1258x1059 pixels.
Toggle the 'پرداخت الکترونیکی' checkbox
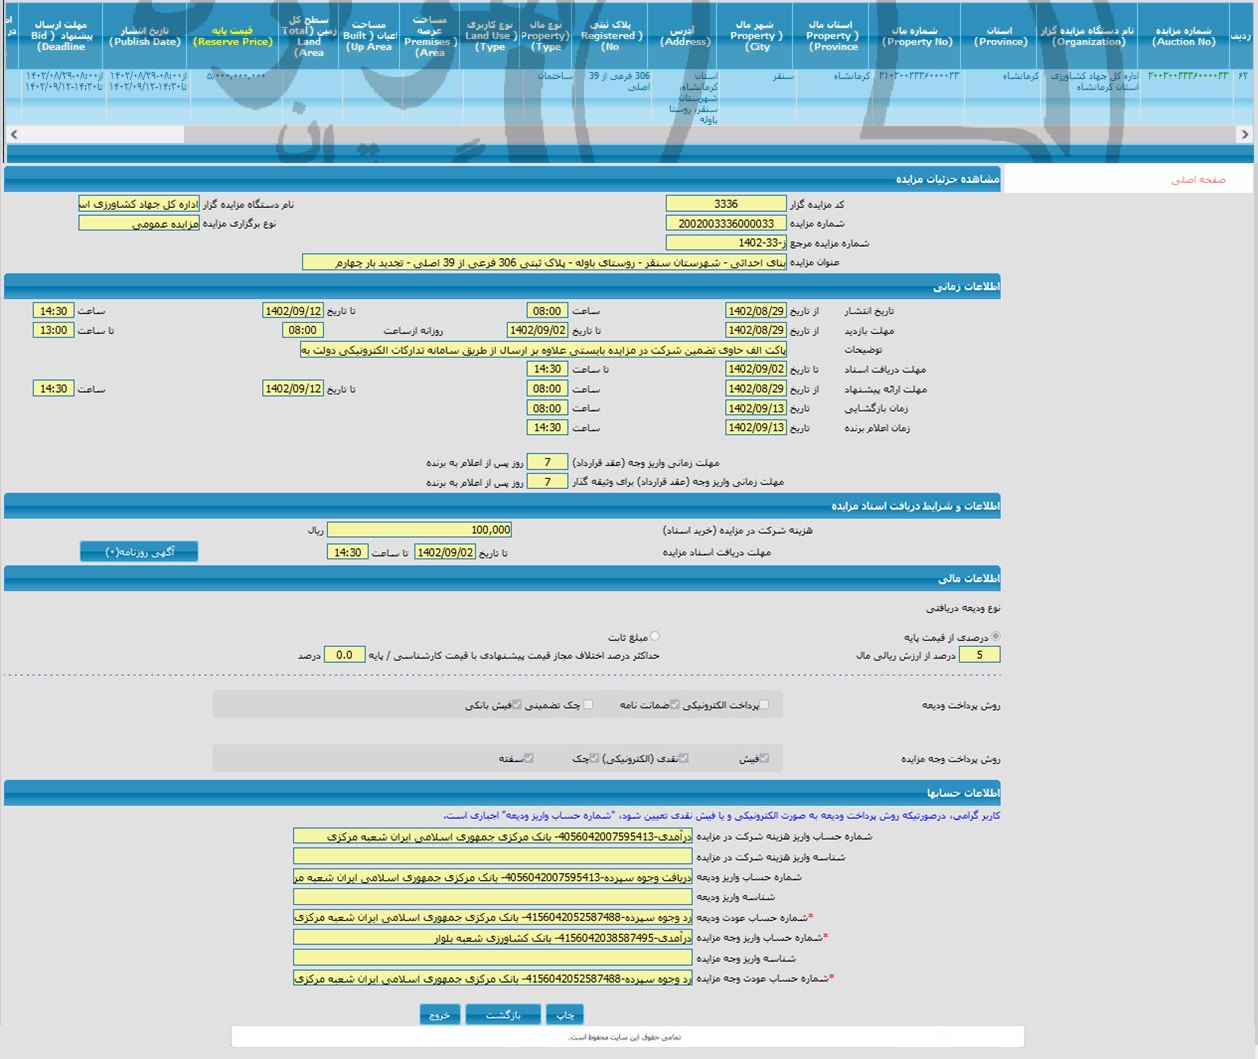[x=764, y=705]
